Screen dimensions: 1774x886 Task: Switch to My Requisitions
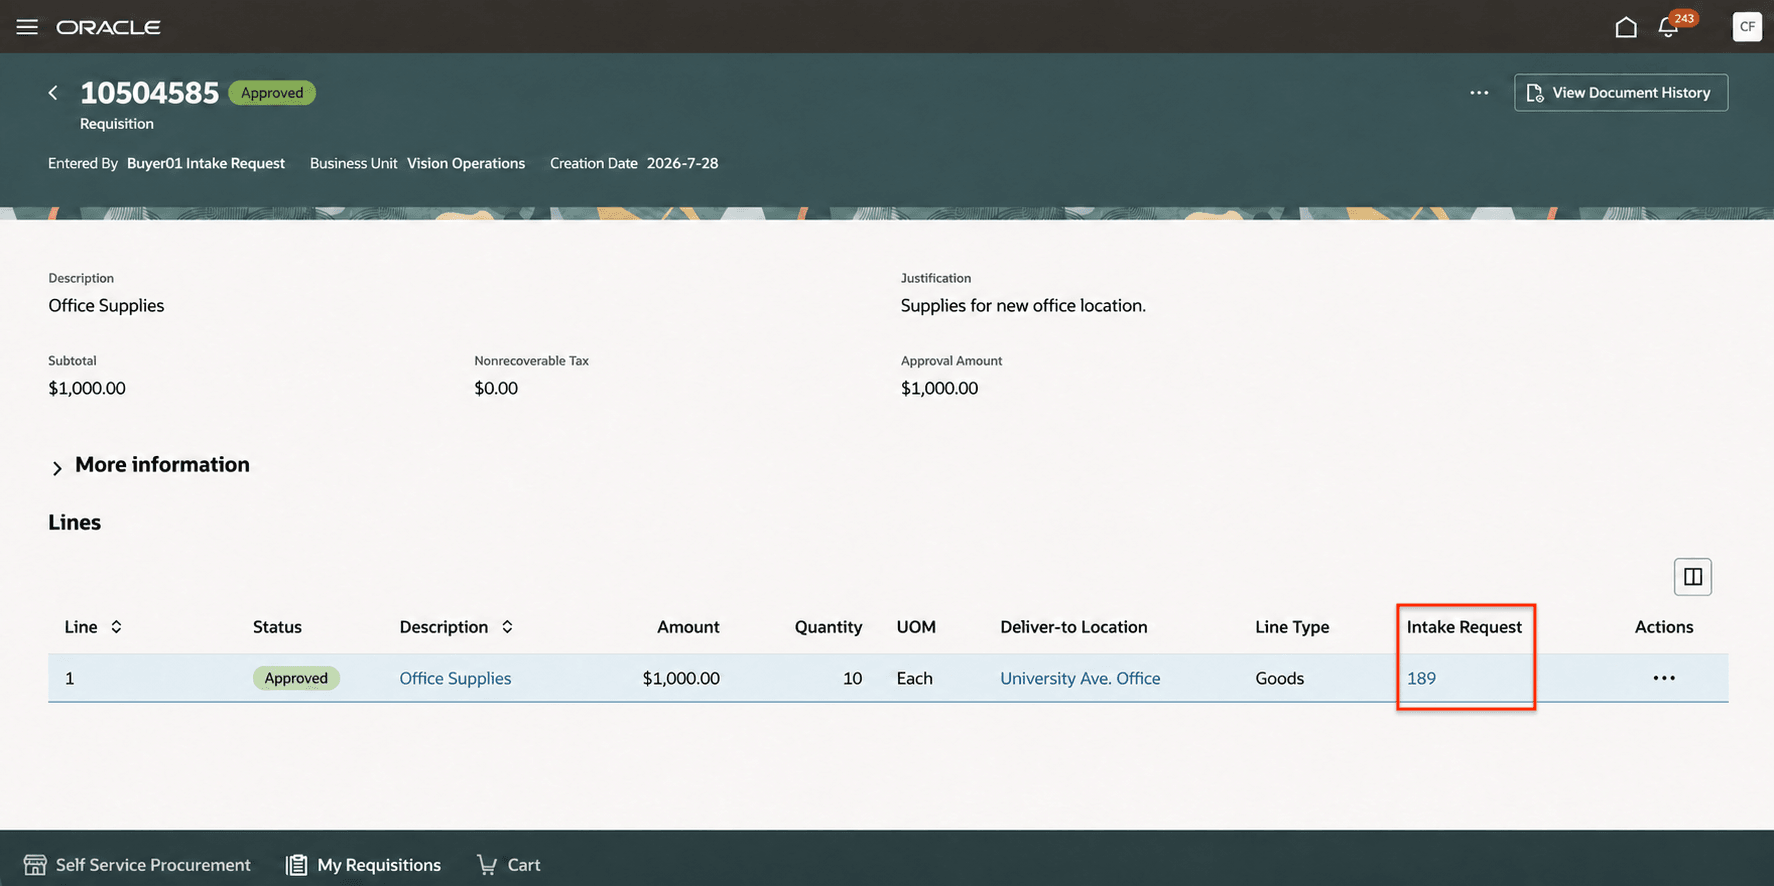363,865
